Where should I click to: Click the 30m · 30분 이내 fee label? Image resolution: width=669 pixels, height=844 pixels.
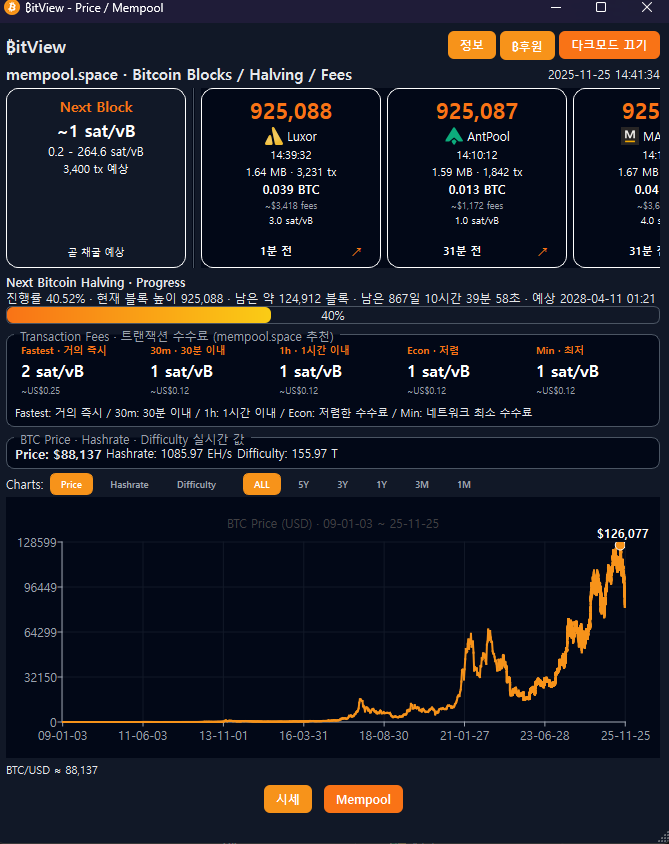[x=187, y=350]
